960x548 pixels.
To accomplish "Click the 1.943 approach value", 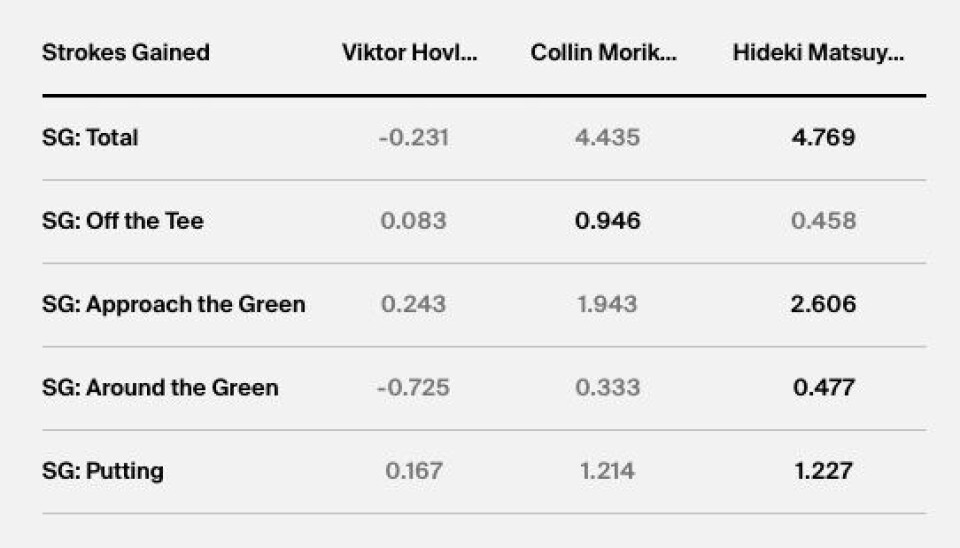I will tap(607, 304).
